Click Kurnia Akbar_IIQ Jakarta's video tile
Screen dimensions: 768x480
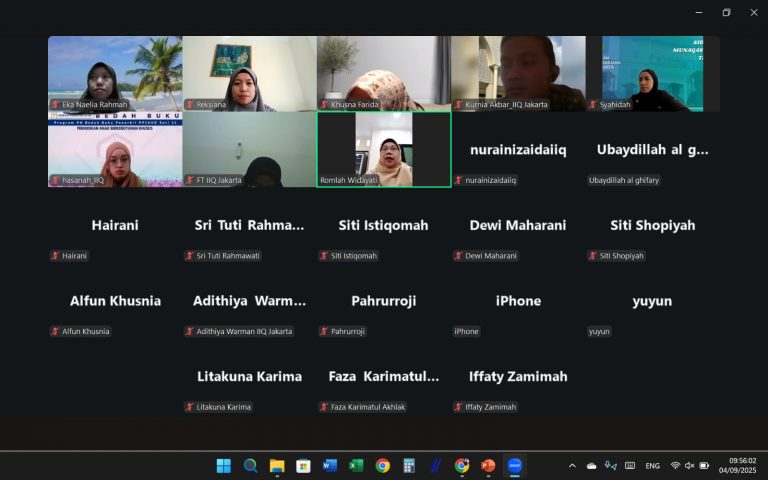tap(518, 73)
